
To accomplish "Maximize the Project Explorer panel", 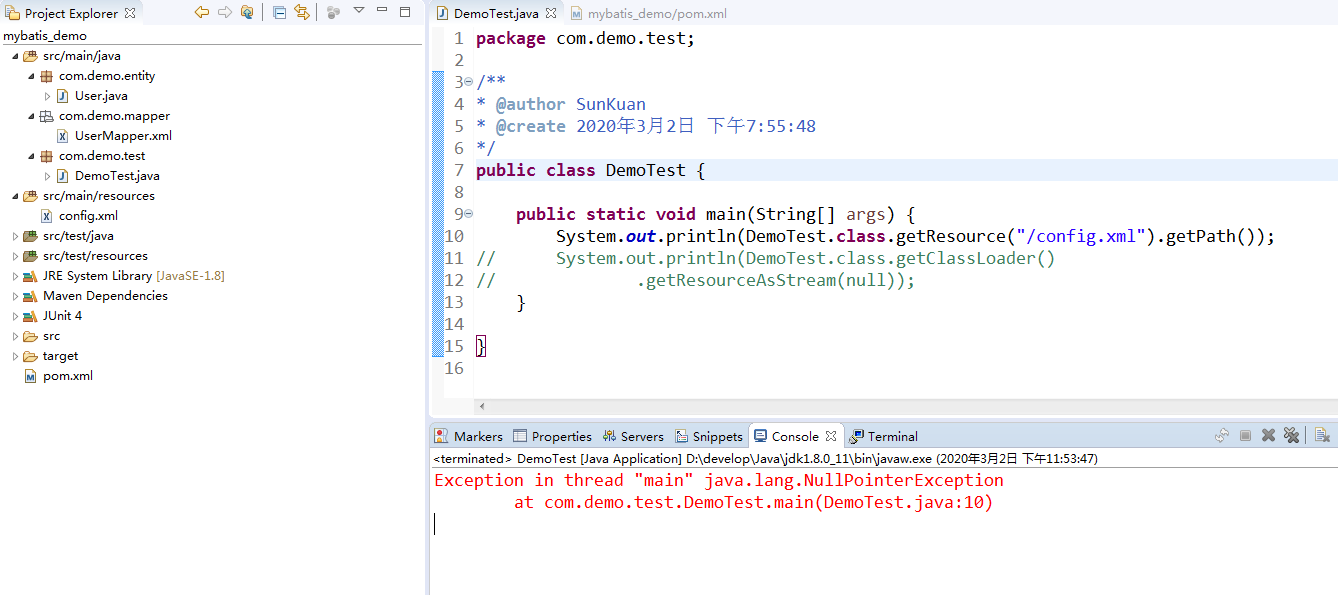I will (x=405, y=12).
